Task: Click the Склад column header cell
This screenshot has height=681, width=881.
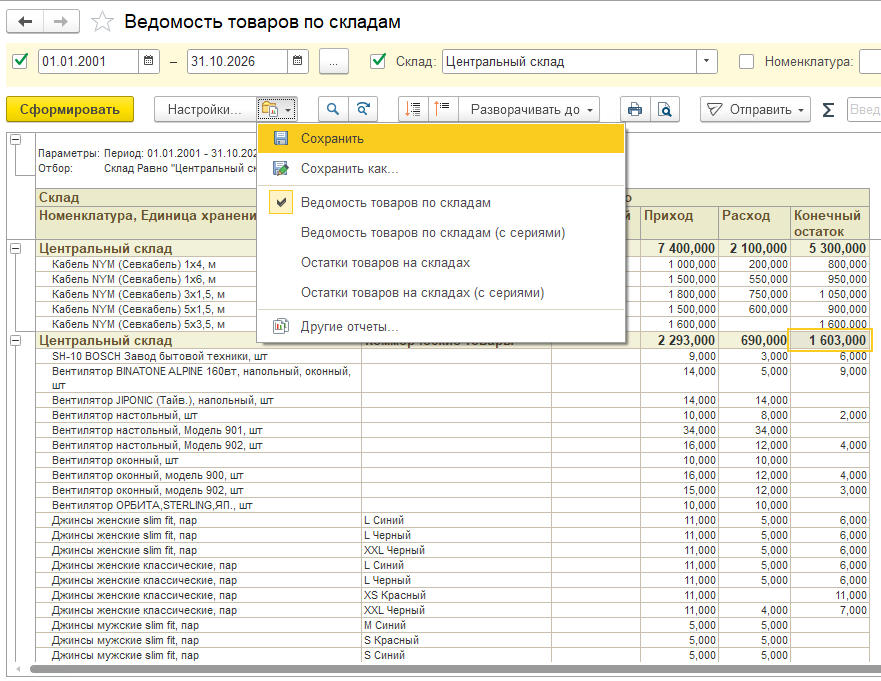Action: coord(147,197)
